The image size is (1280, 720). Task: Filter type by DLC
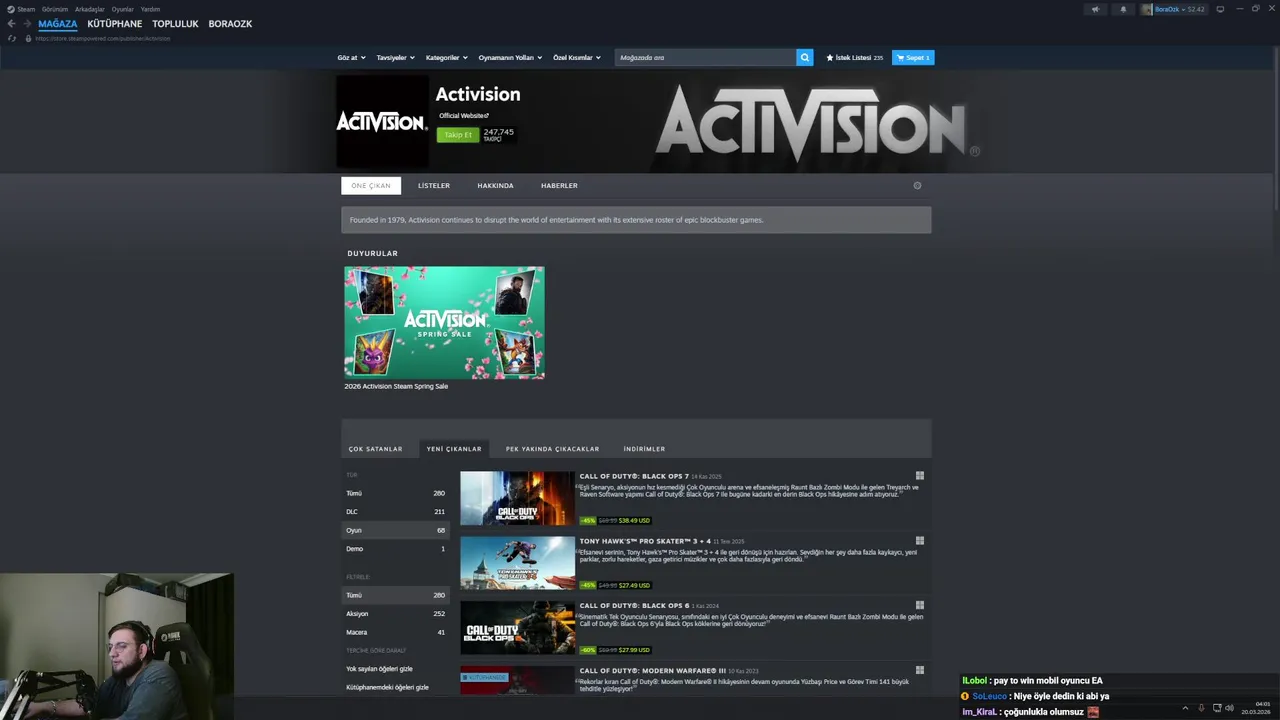(x=395, y=511)
